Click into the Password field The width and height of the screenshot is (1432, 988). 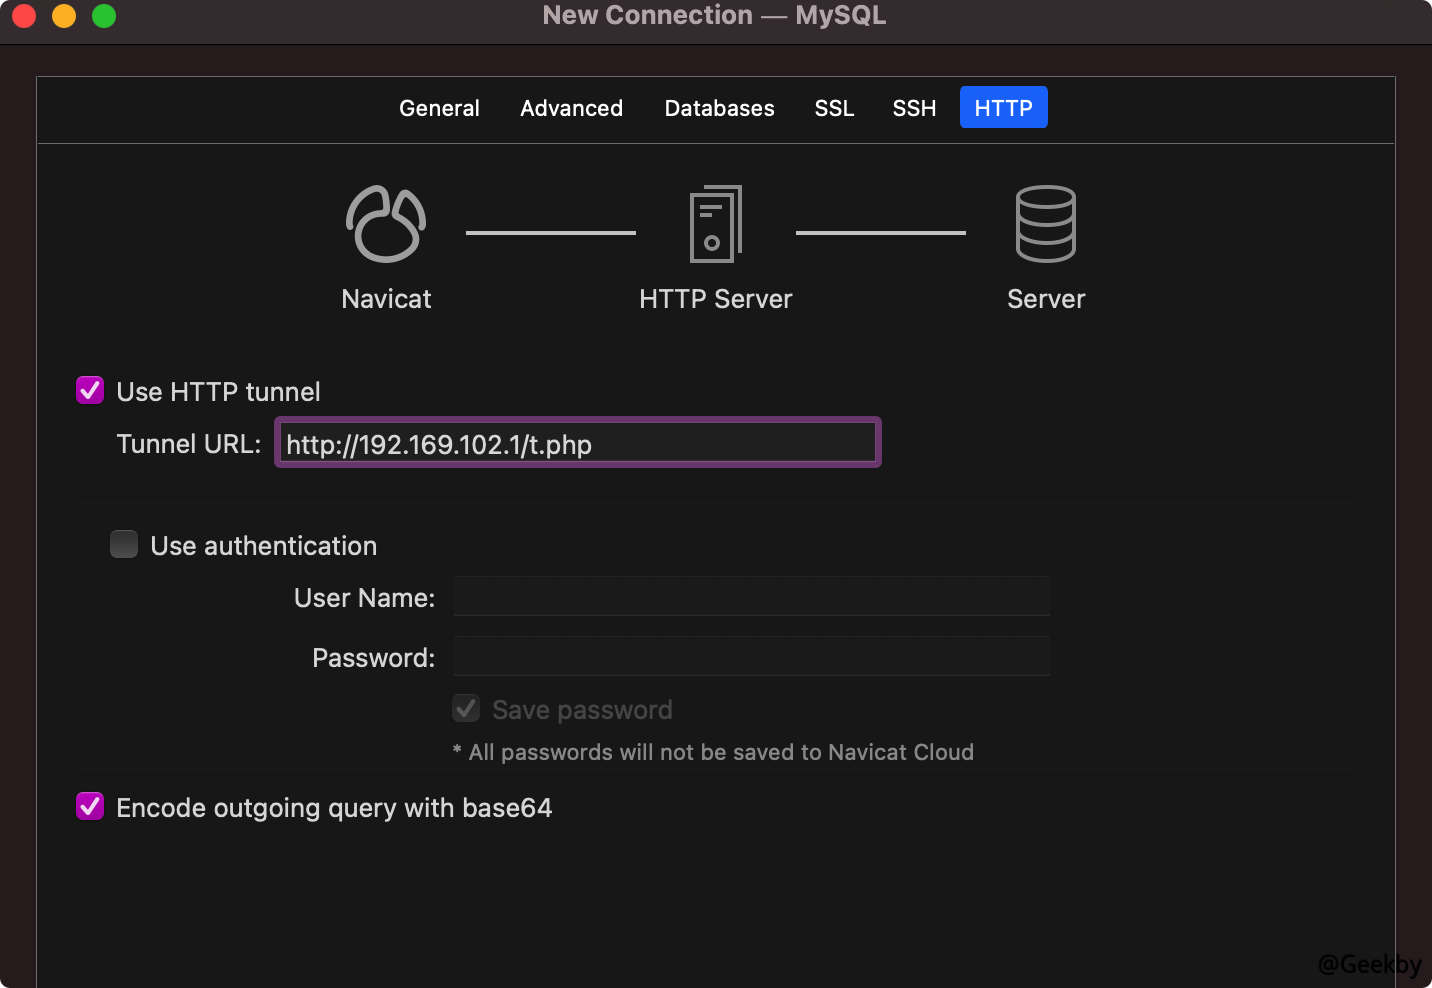point(752,656)
